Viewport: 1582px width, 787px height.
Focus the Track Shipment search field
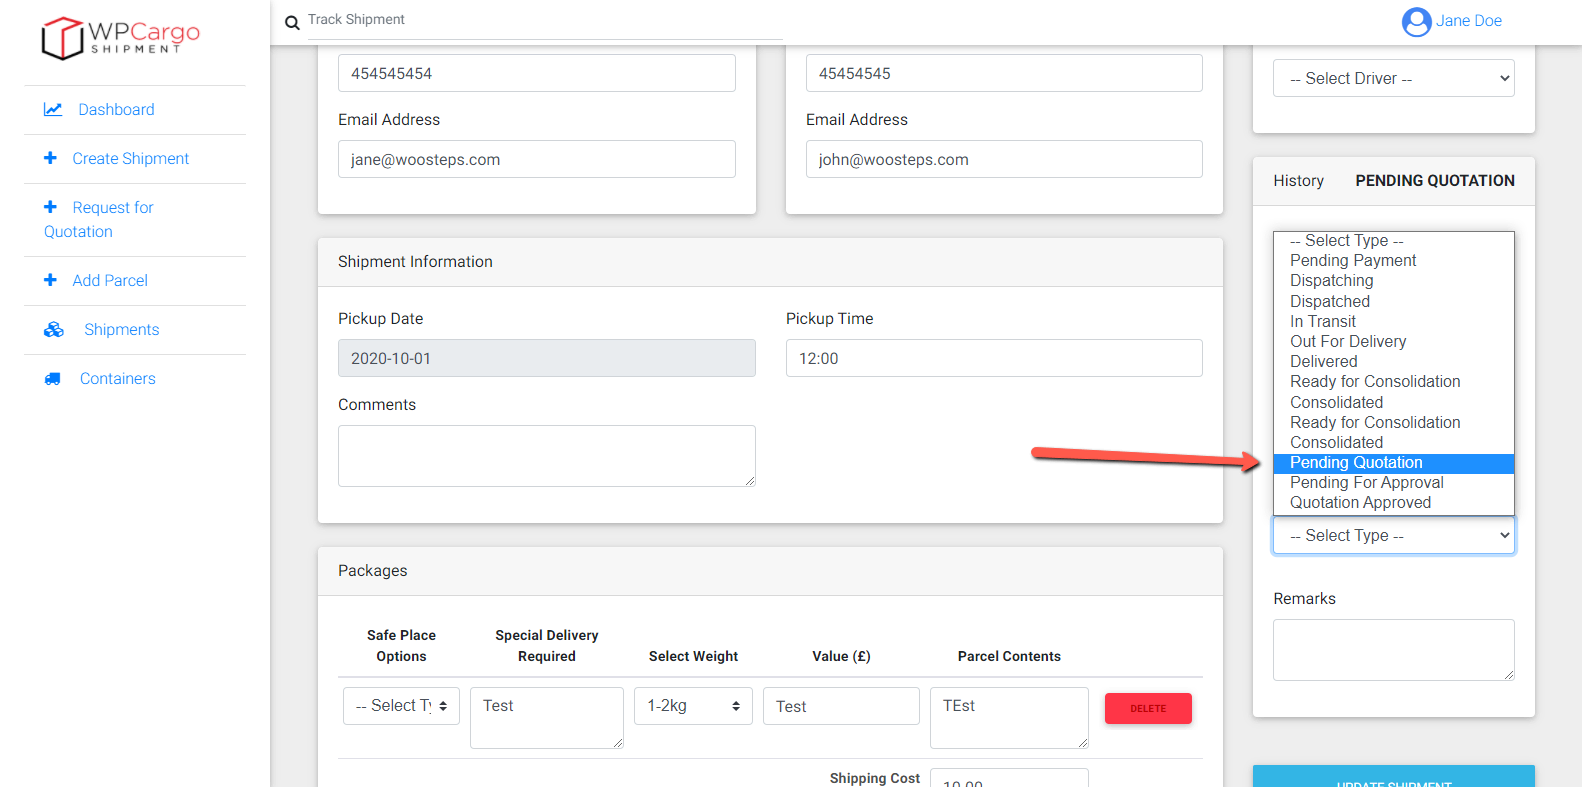545,20
